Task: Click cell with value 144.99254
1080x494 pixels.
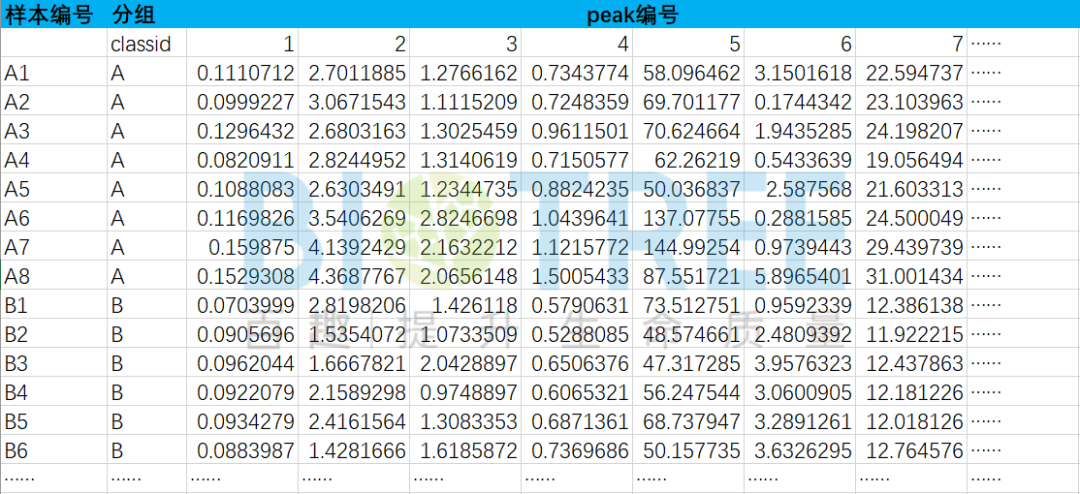Action: (691, 248)
